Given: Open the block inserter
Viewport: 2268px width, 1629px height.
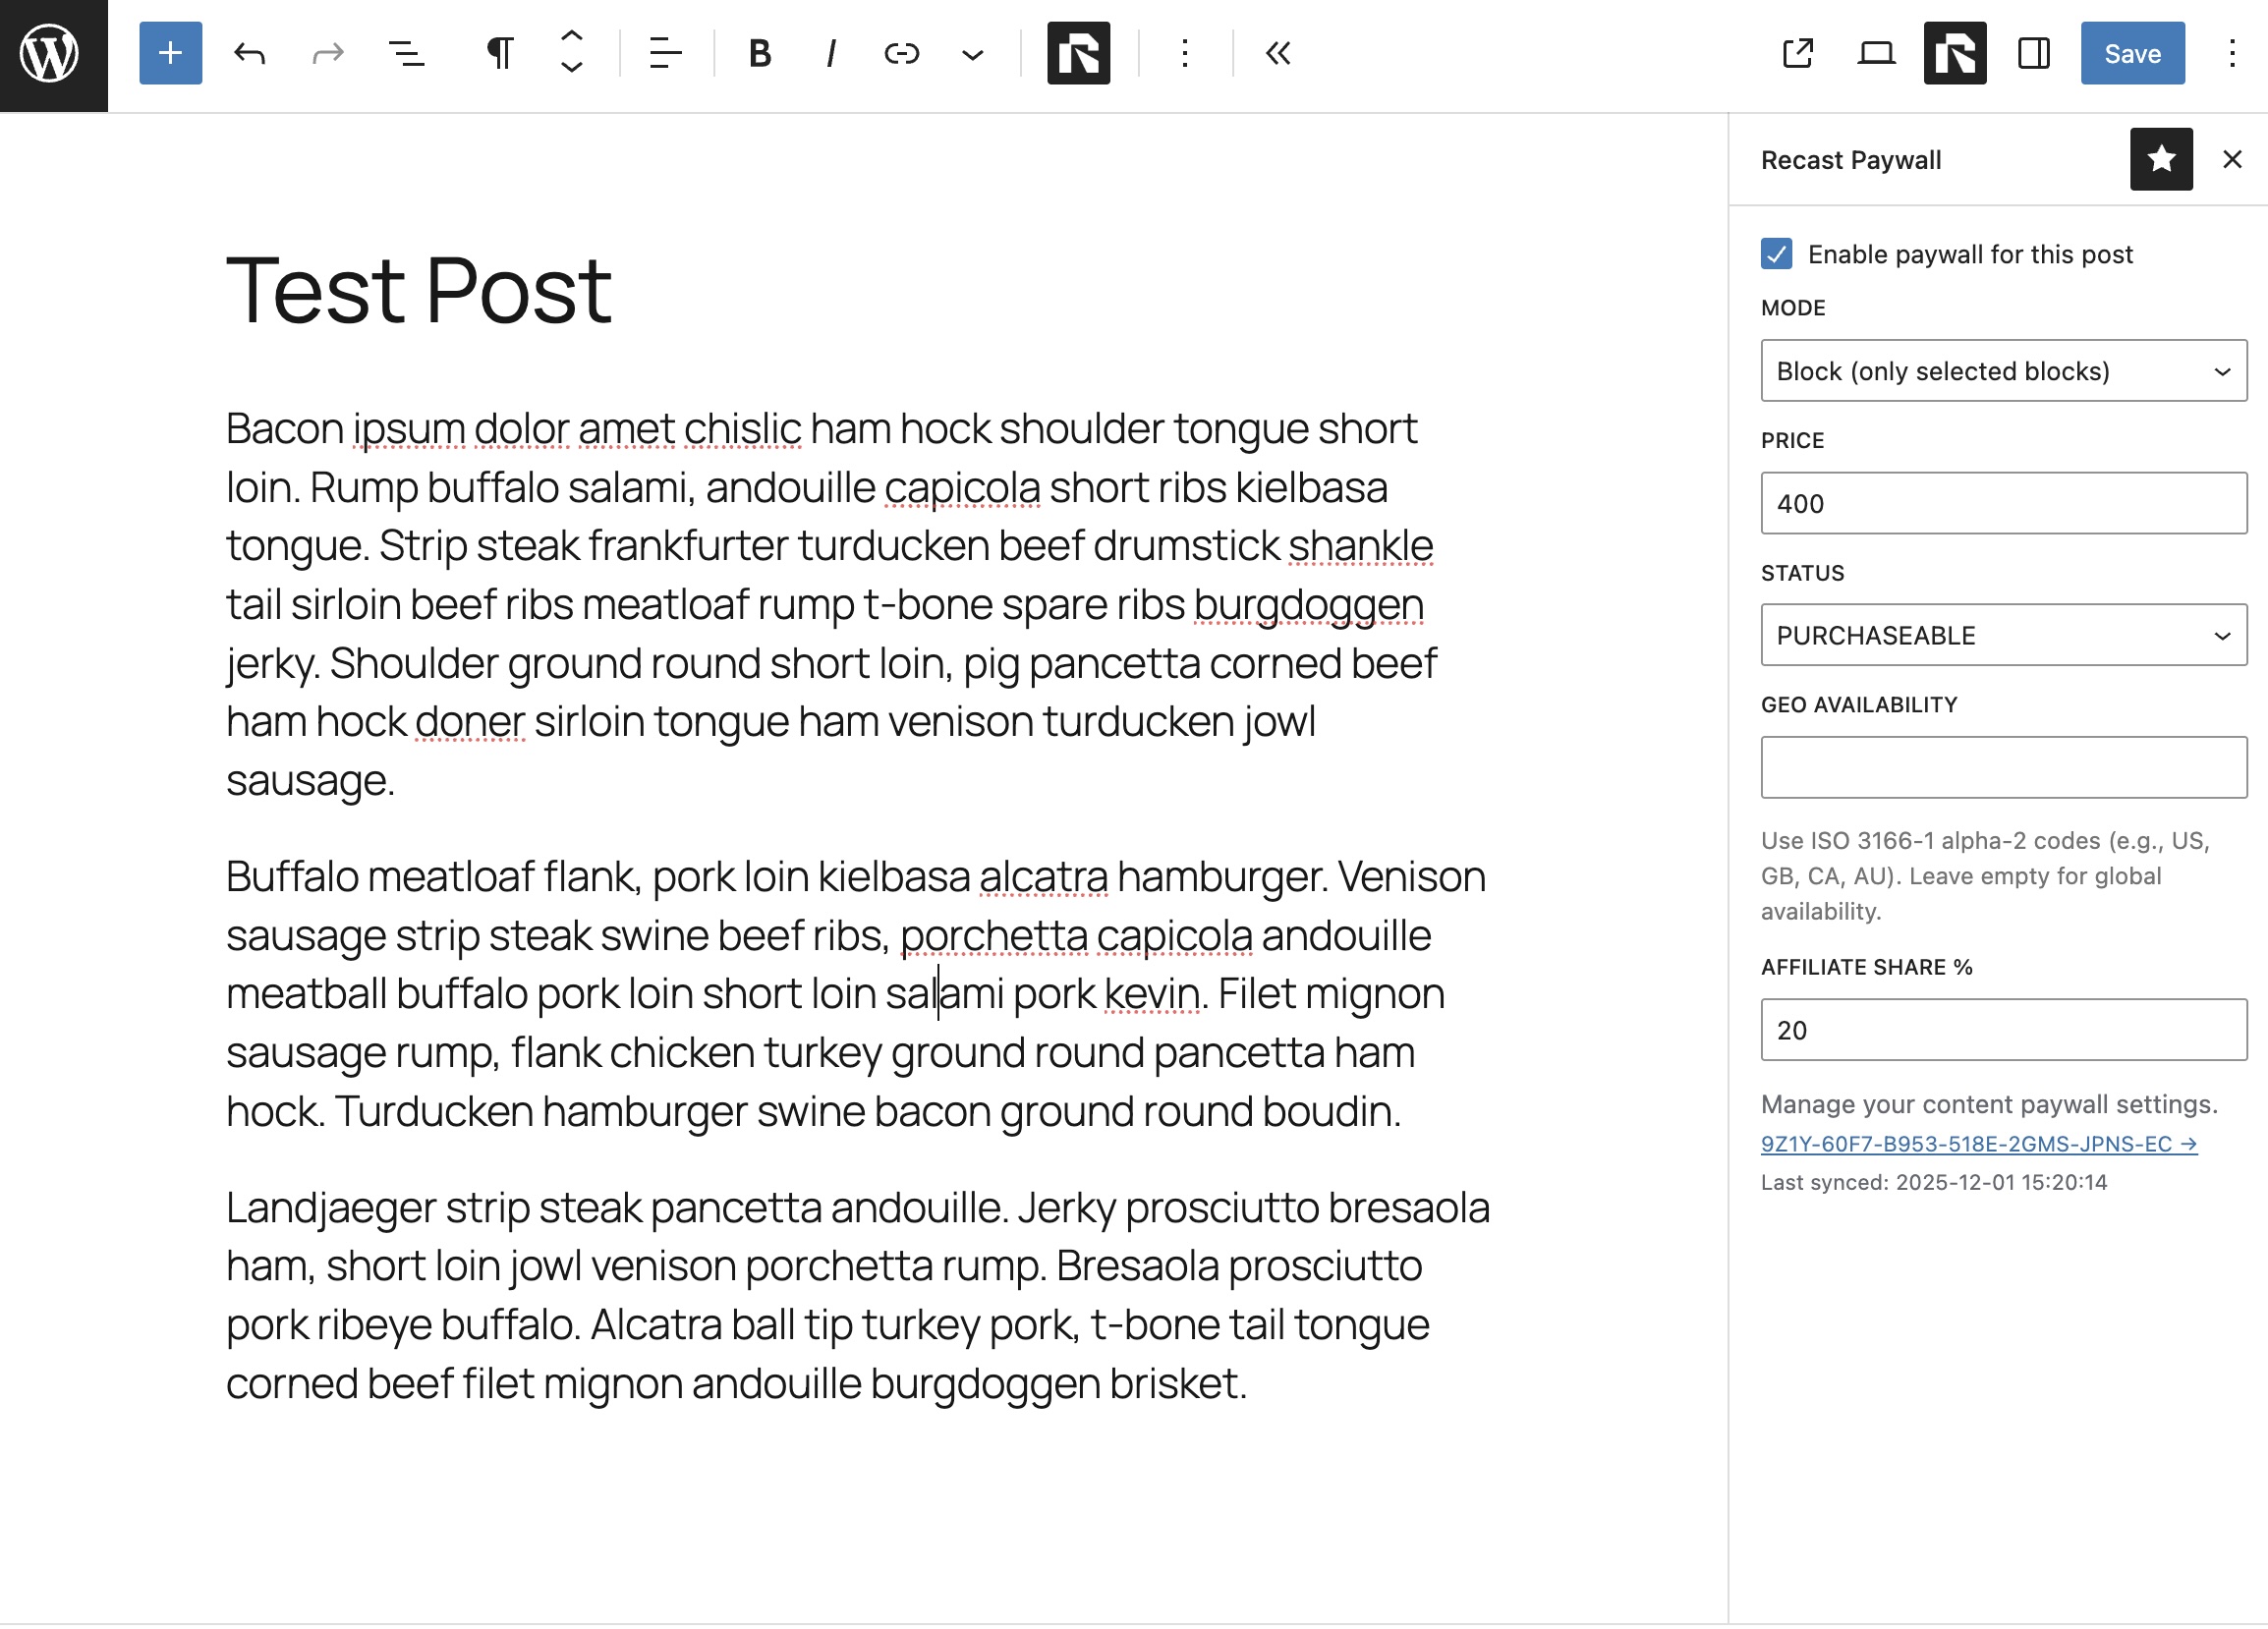Looking at the screenshot, I should [171, 54].
